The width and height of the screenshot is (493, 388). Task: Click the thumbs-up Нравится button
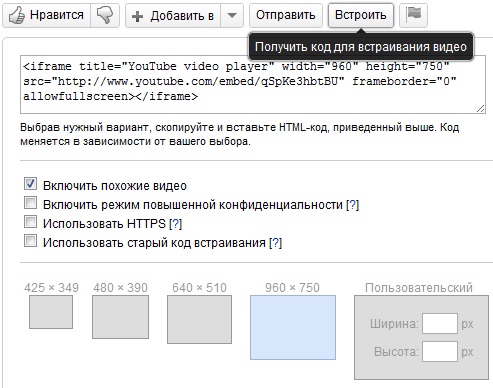click(x=46, y=15)
